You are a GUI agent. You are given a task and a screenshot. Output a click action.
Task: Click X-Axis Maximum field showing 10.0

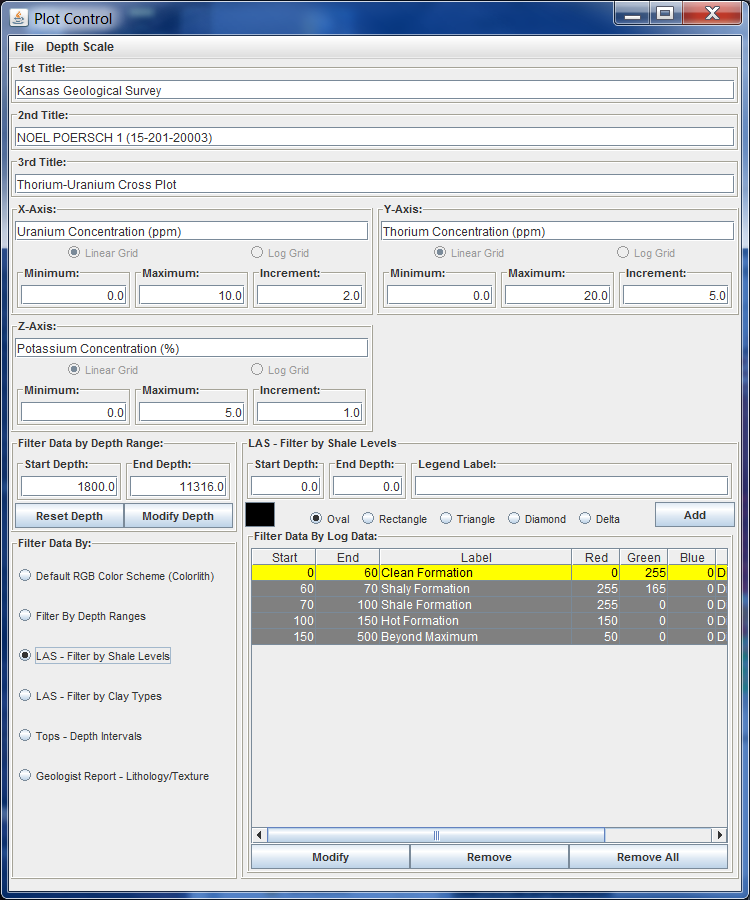point(191,295)
